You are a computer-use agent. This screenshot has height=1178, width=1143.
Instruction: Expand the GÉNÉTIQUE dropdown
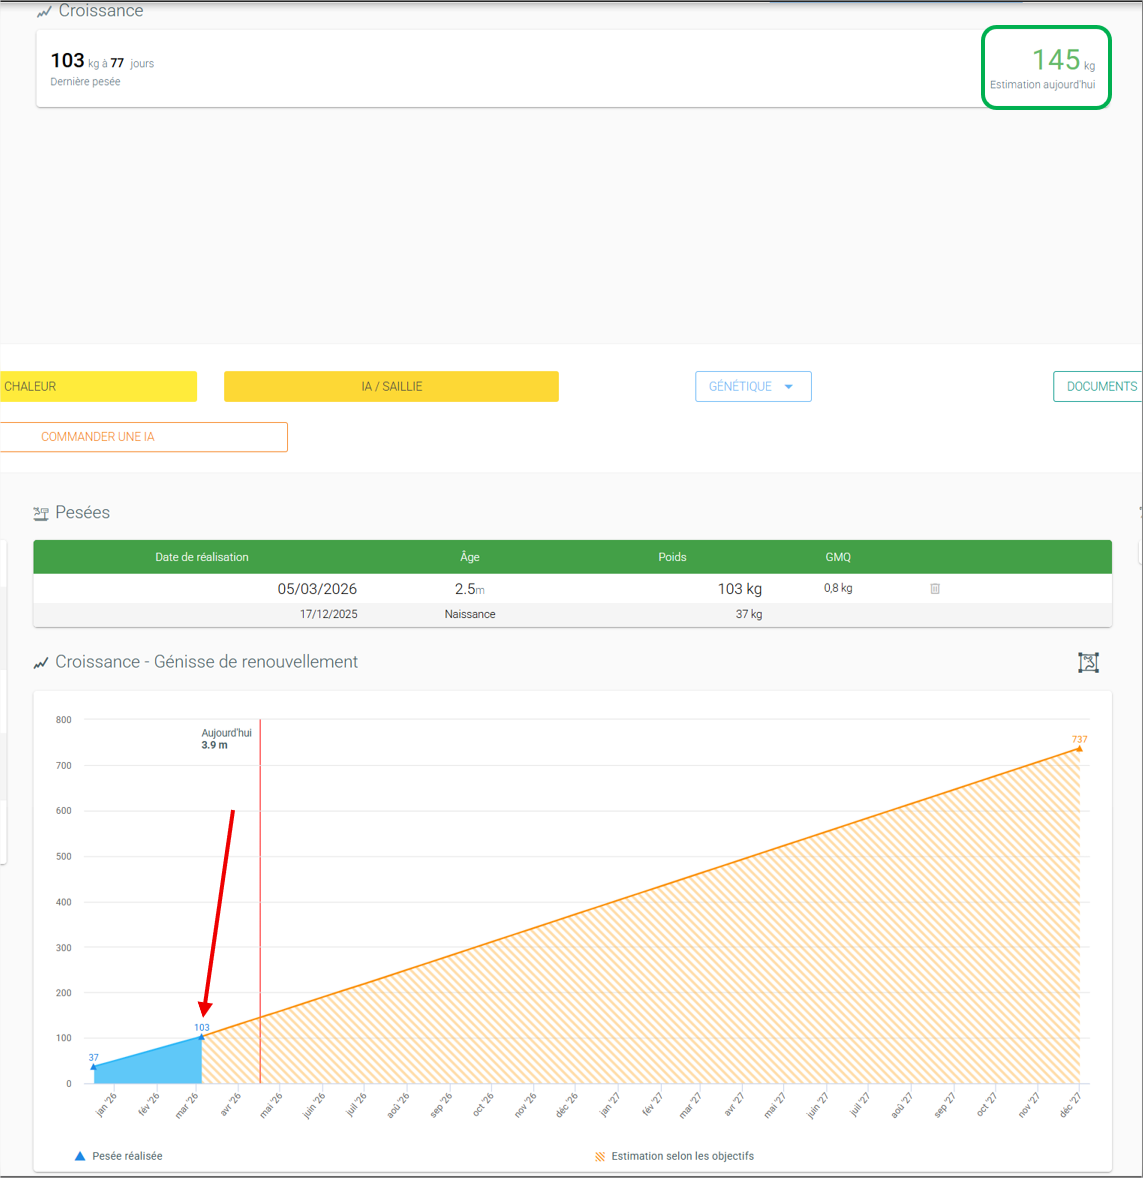753,386
